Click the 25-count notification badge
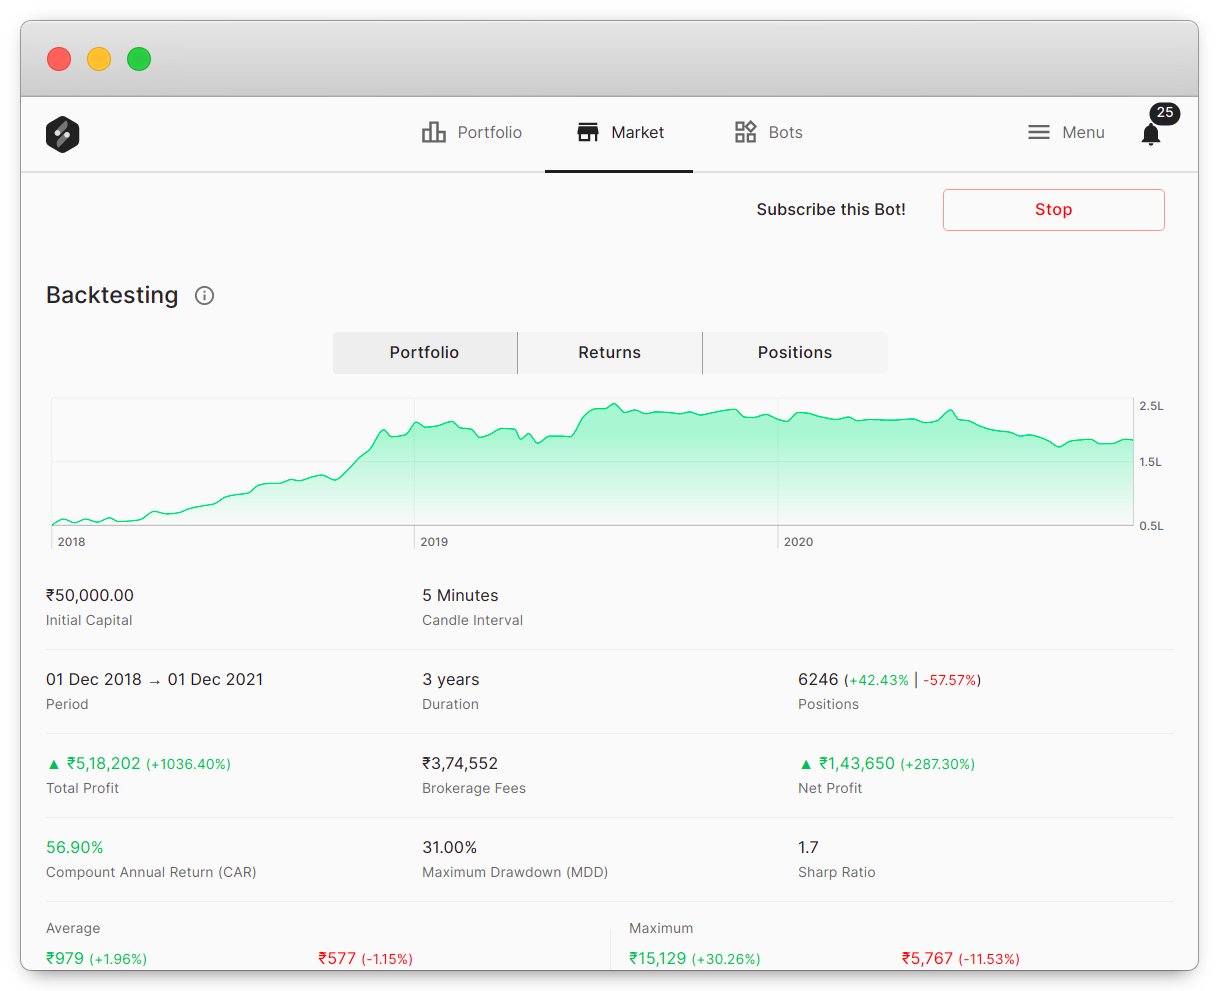This screenshot has width=1219, height=991. point(1163,113)
